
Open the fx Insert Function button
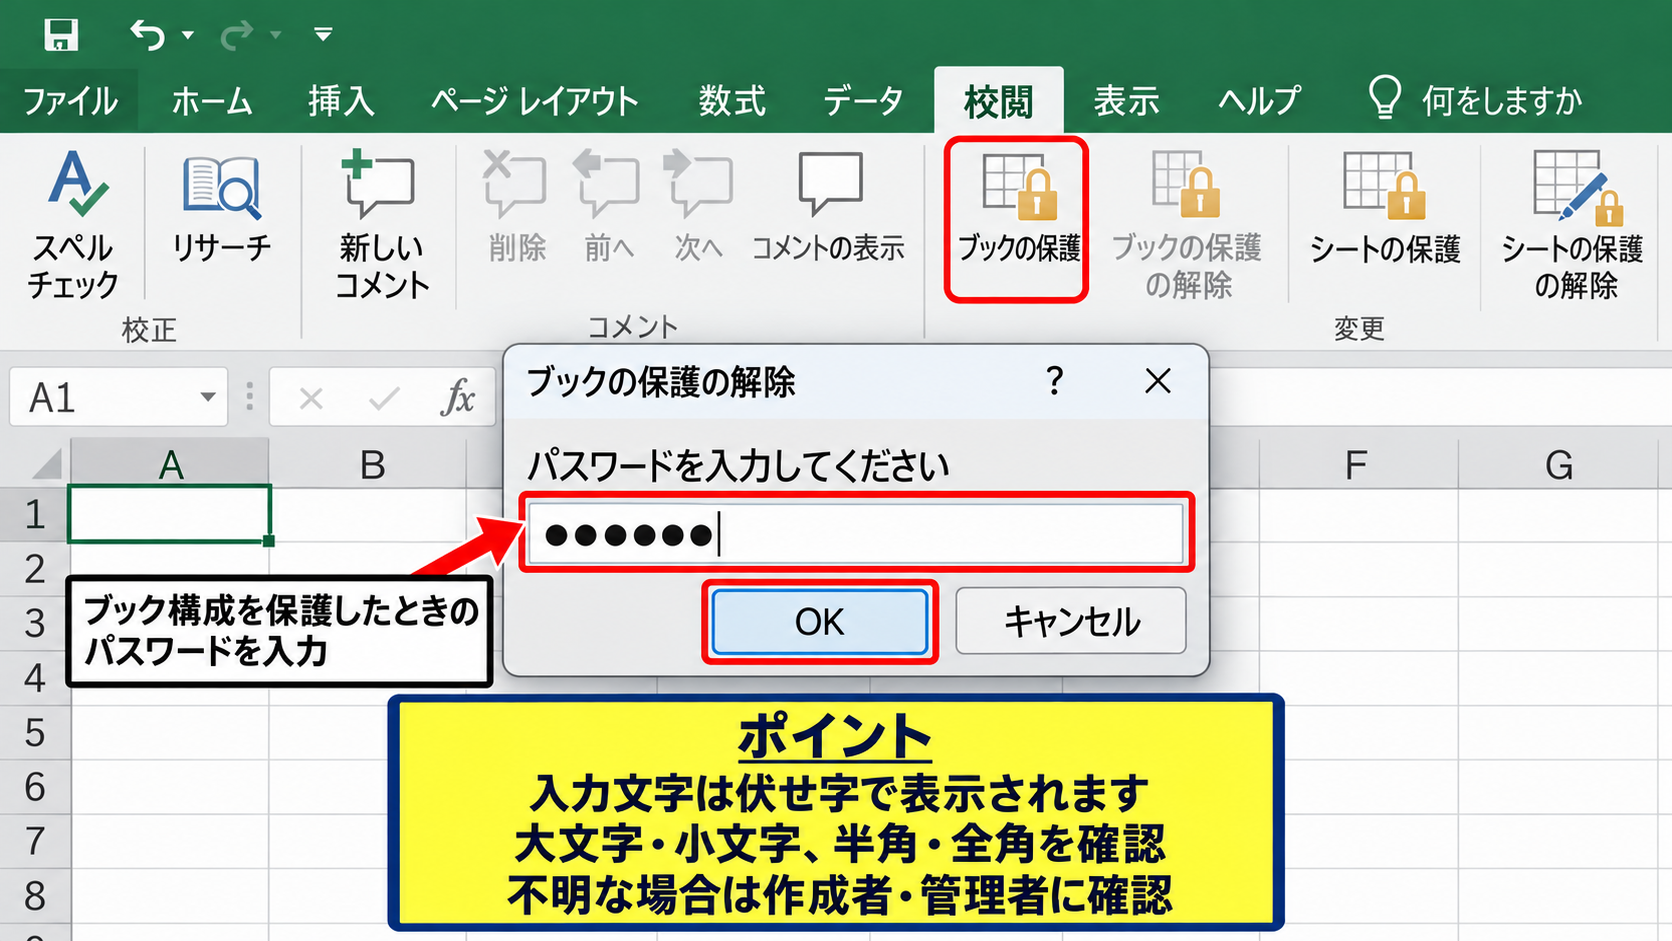point(458,397)
